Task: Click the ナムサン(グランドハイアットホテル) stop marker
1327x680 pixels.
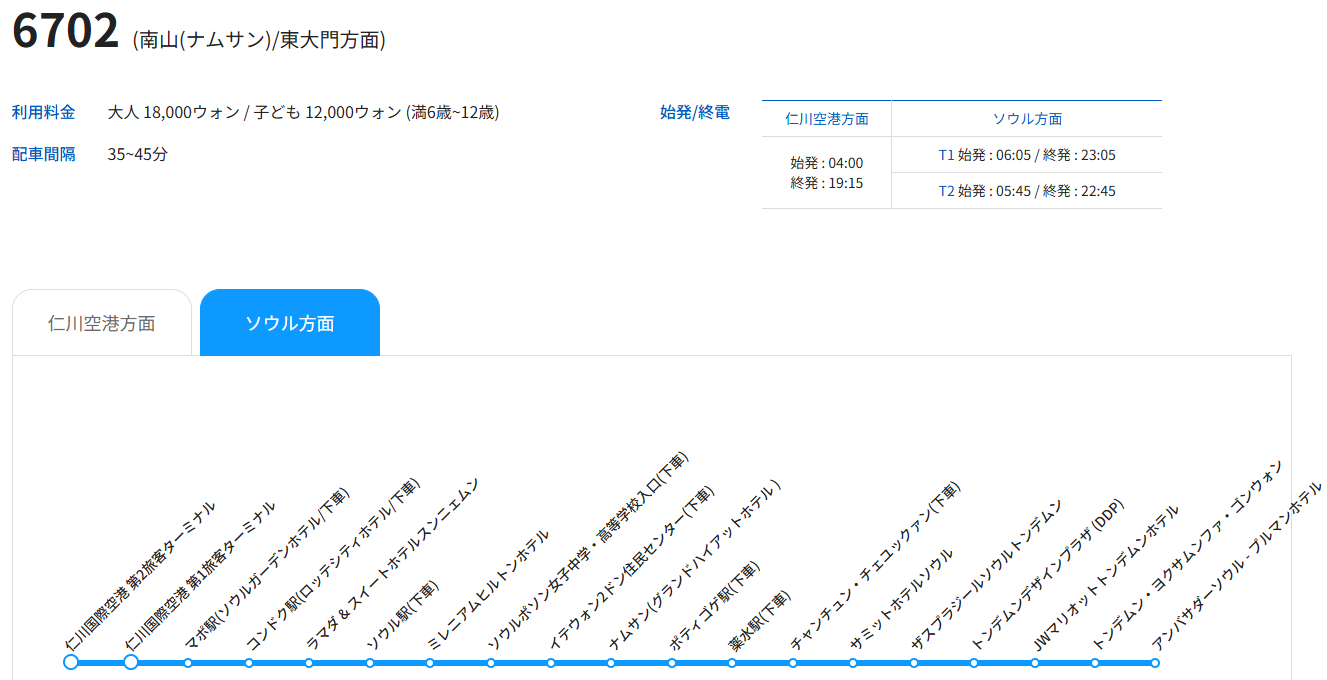Action: pyautogui.click(x=611, y=663)
